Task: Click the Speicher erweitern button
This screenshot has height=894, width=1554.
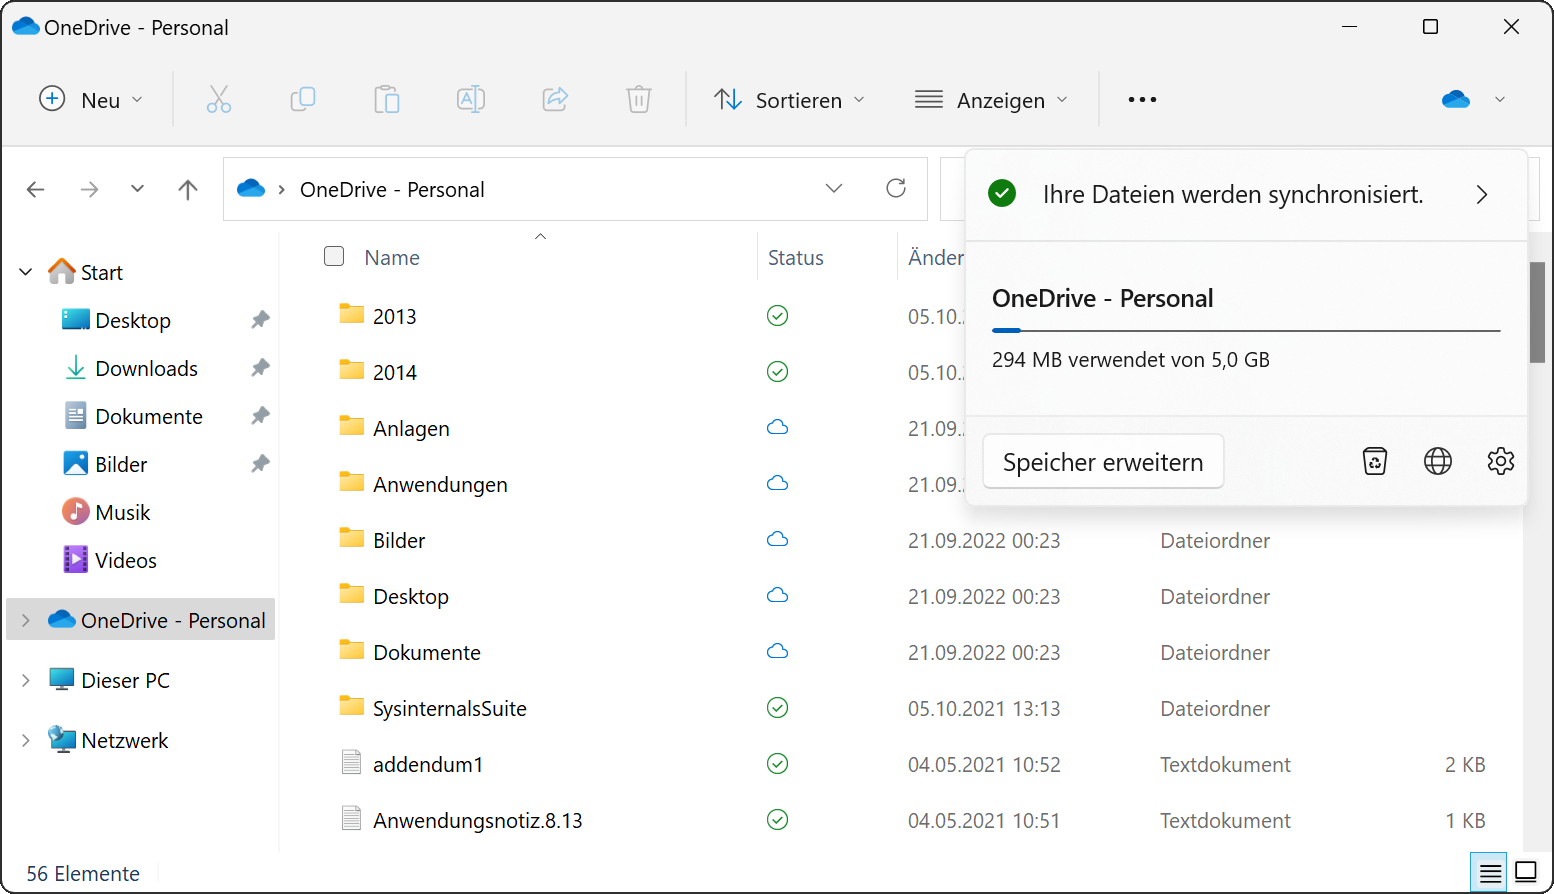Action: click(1103, 462)
